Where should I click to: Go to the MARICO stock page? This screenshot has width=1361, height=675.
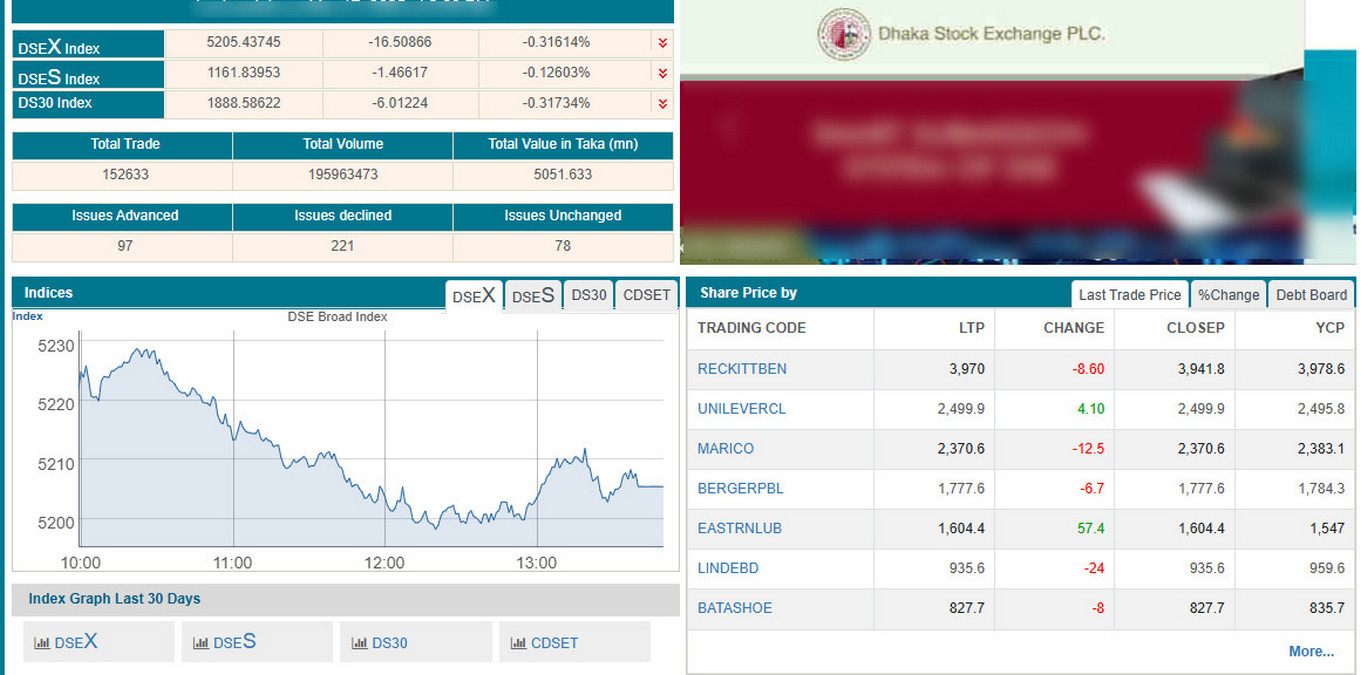pos(726,449)
